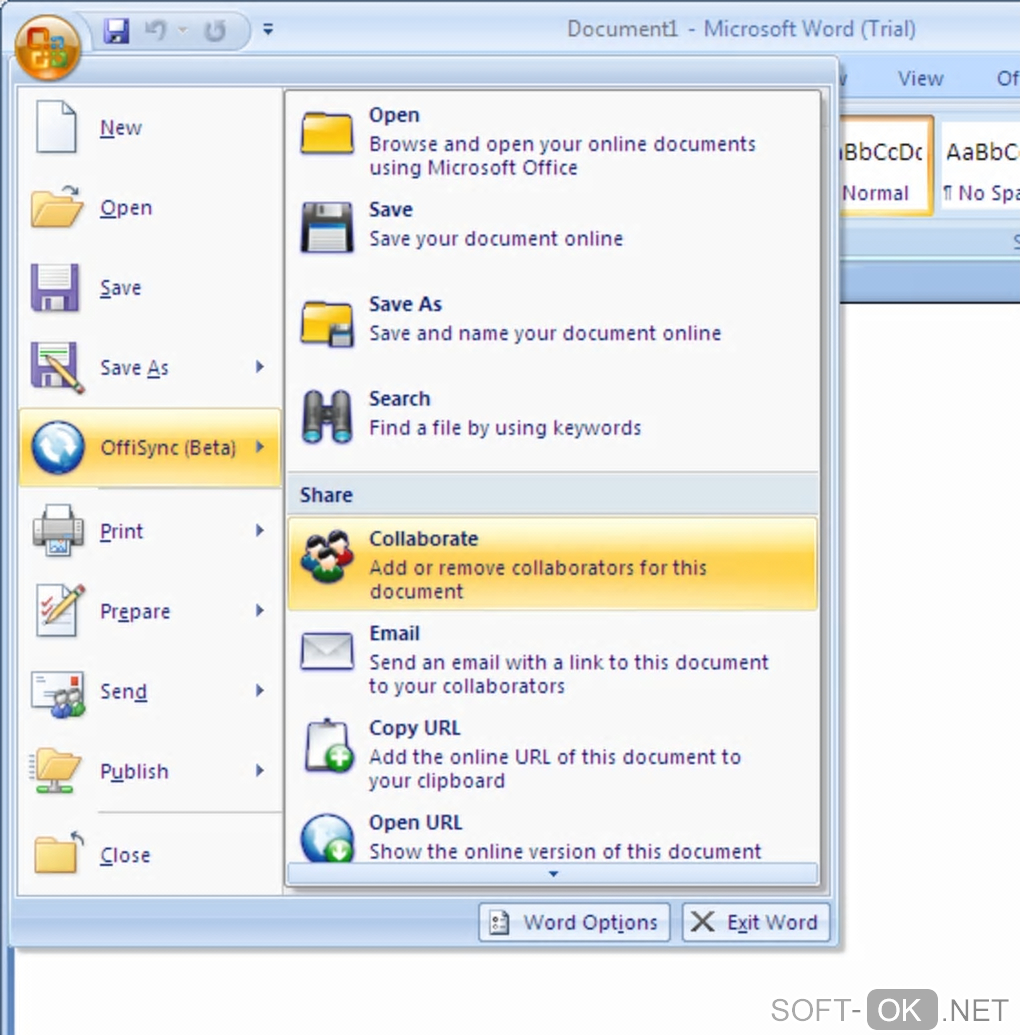The width and height of the screenshot is (1020, 1035).
Task: Click the Copy URL clipboard icon
Action: point(328,745)
